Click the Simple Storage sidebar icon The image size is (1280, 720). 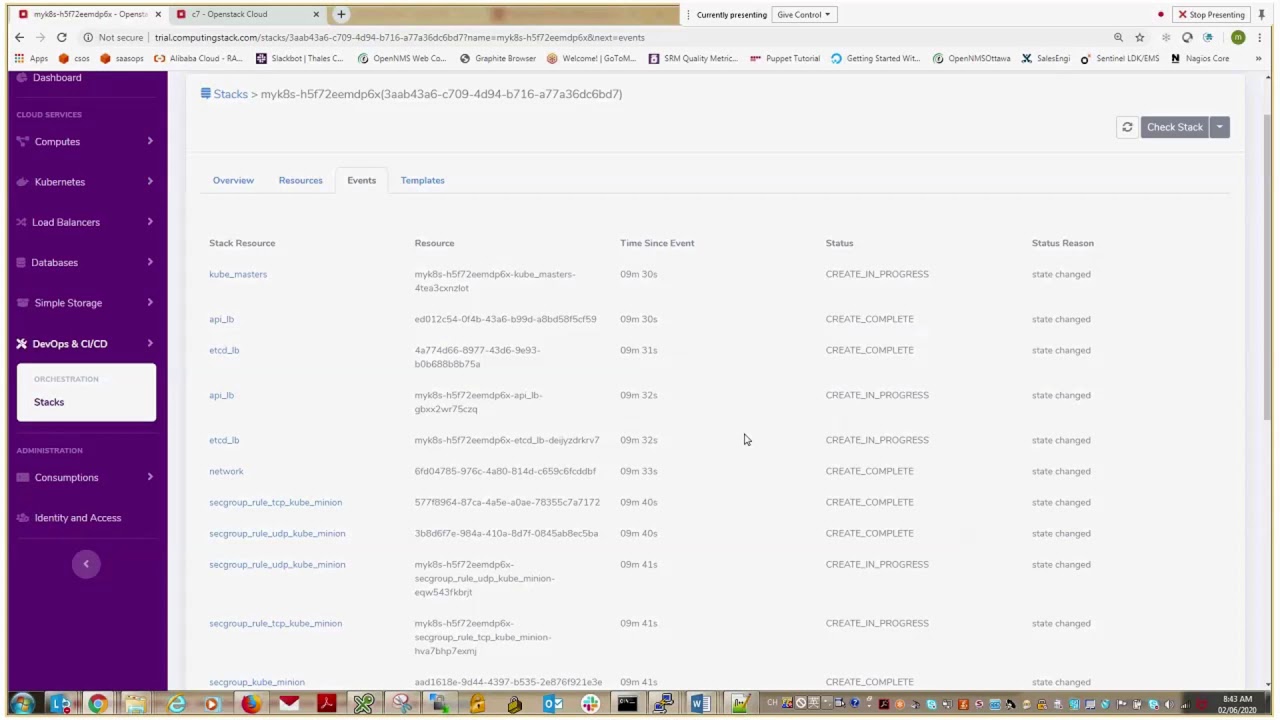21,302
